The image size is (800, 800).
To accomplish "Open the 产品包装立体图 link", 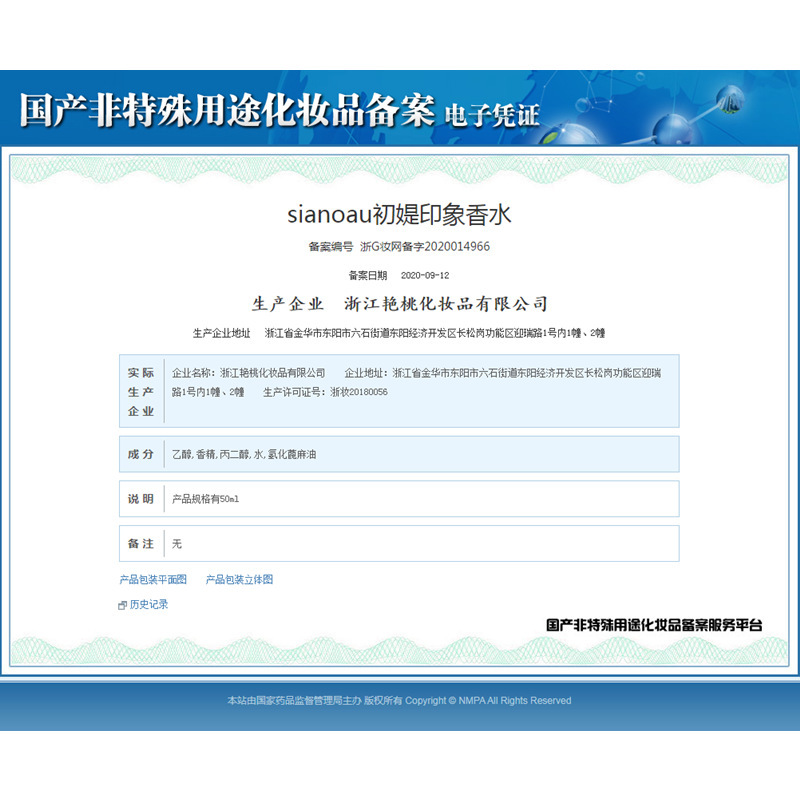I will [239, 579].
